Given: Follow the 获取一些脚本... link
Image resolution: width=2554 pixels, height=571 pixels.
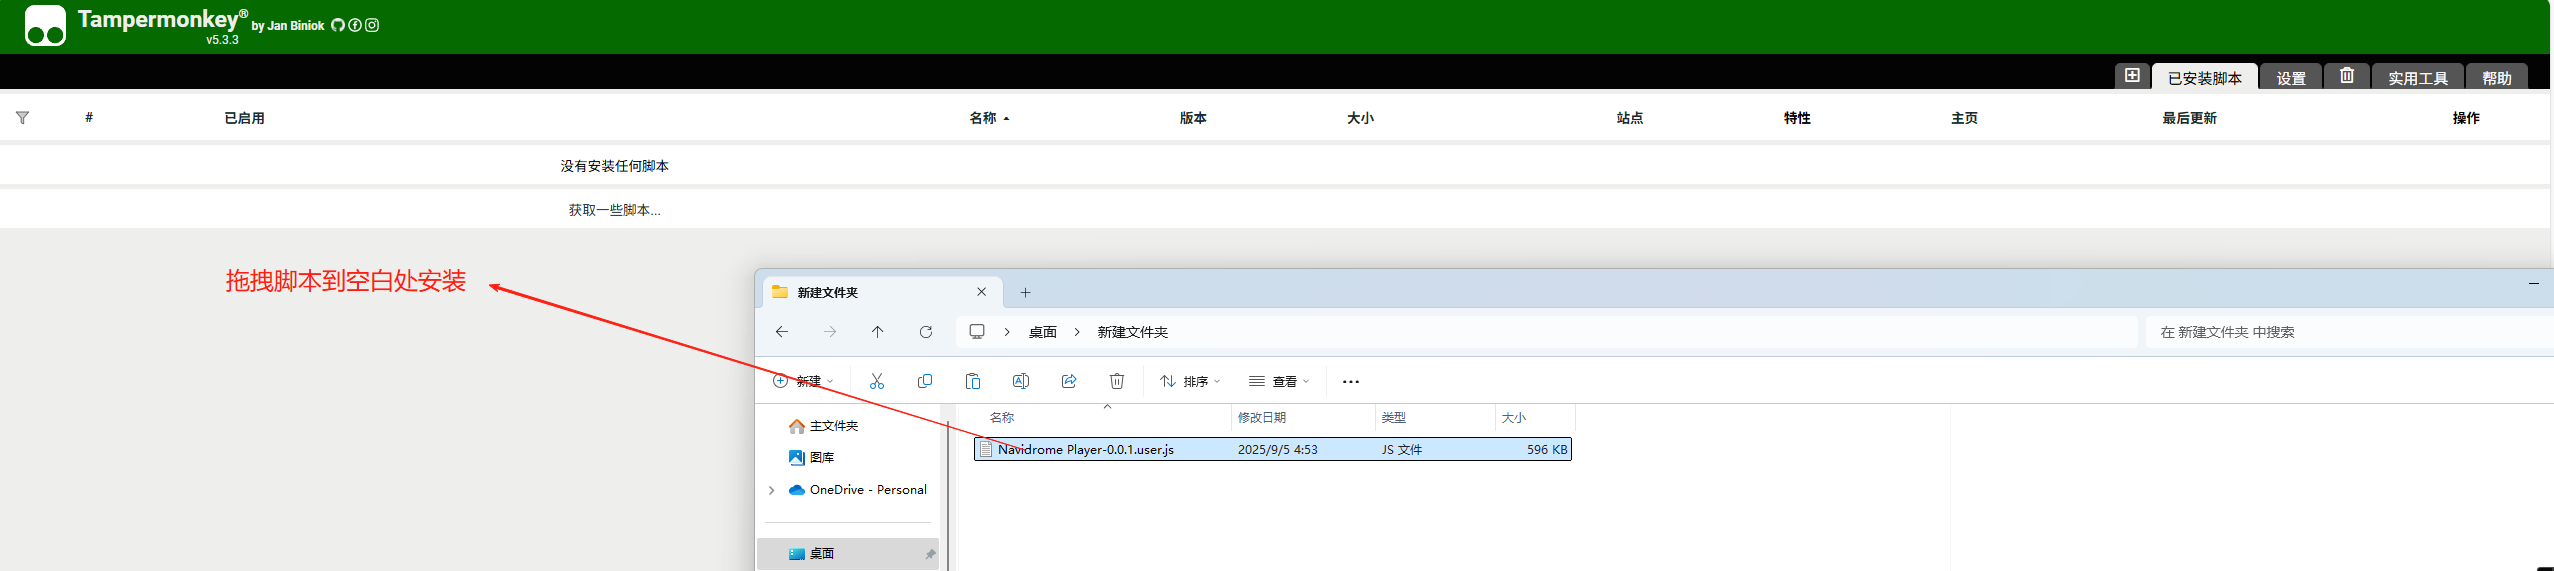Looking at the screenshot, I should tap(614, 210).
